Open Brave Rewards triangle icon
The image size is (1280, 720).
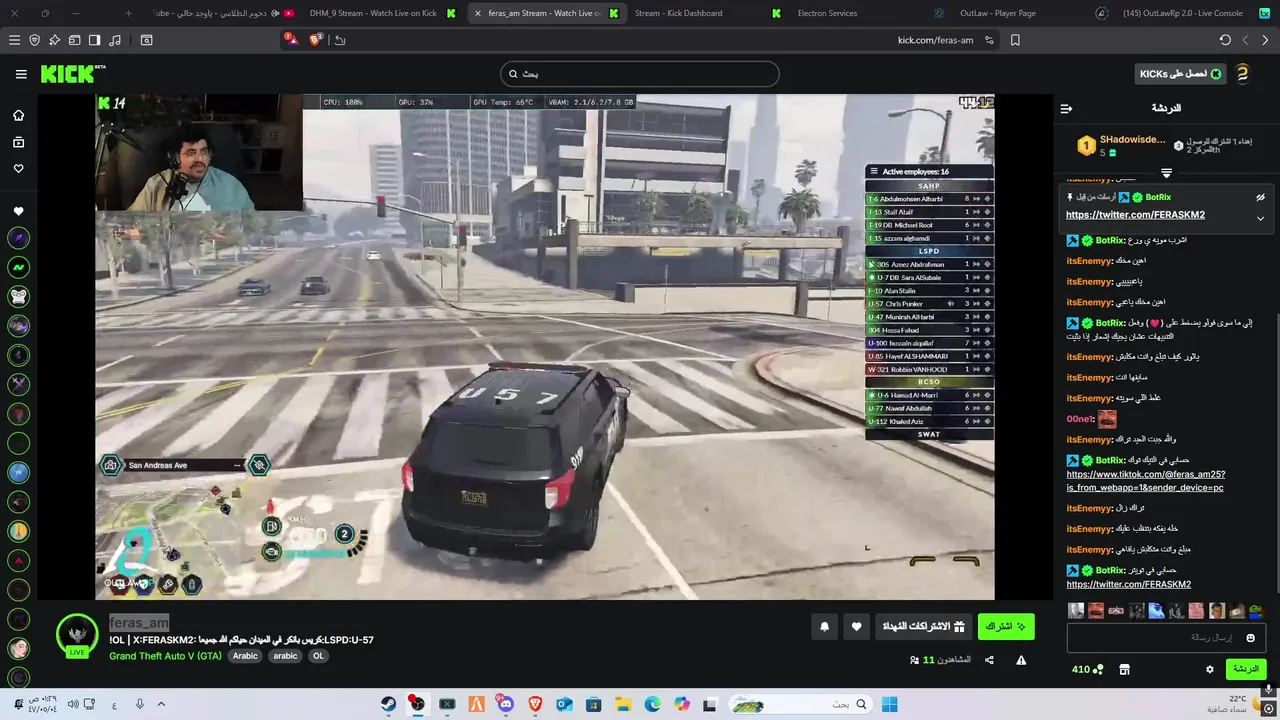(x=290, y=40)
